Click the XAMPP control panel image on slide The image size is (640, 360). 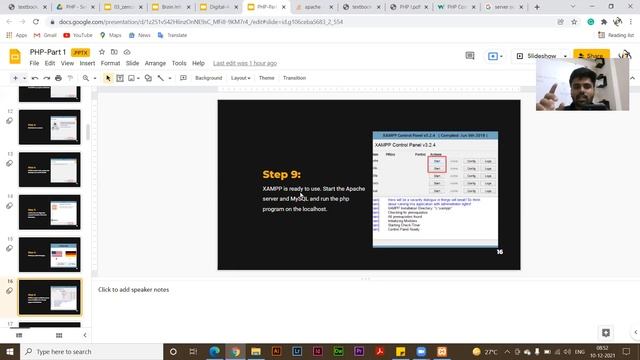435,189
